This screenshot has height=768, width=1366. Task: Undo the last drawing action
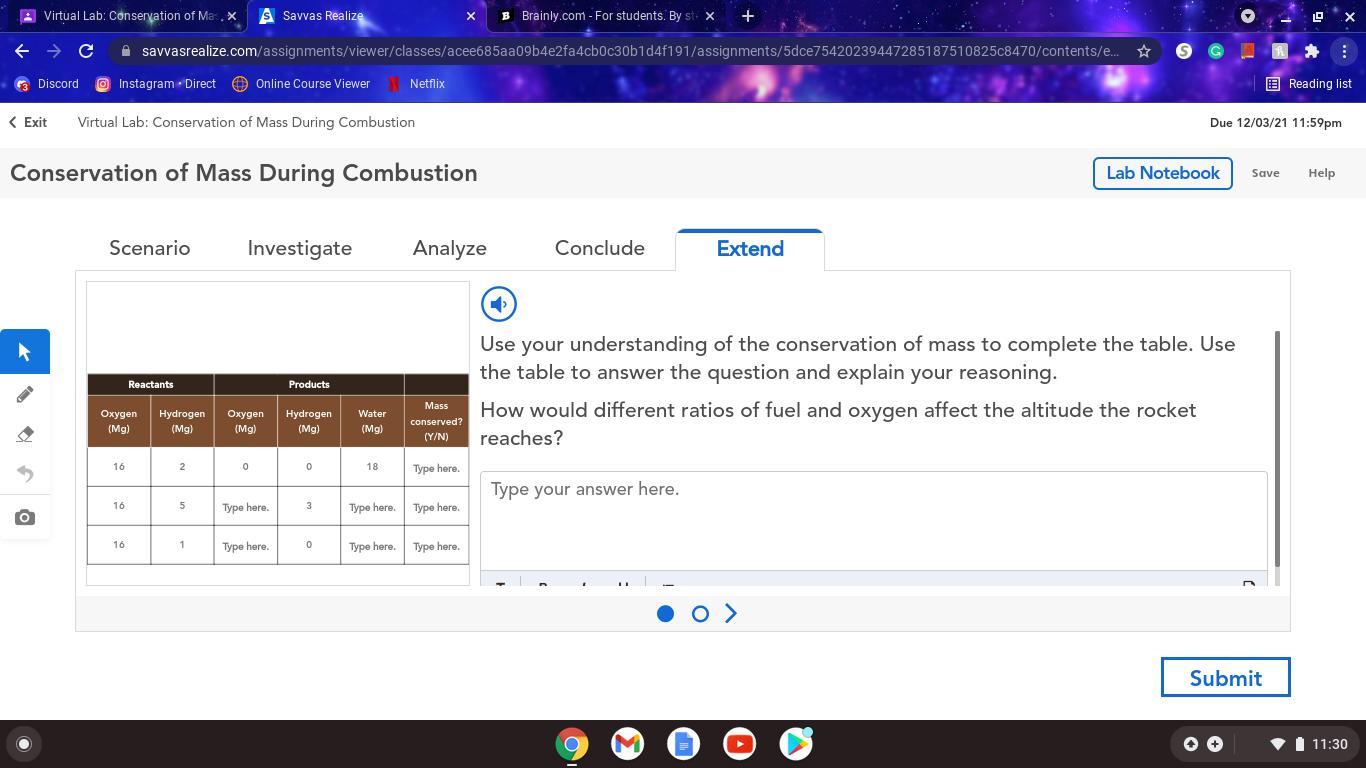[25, 474]
